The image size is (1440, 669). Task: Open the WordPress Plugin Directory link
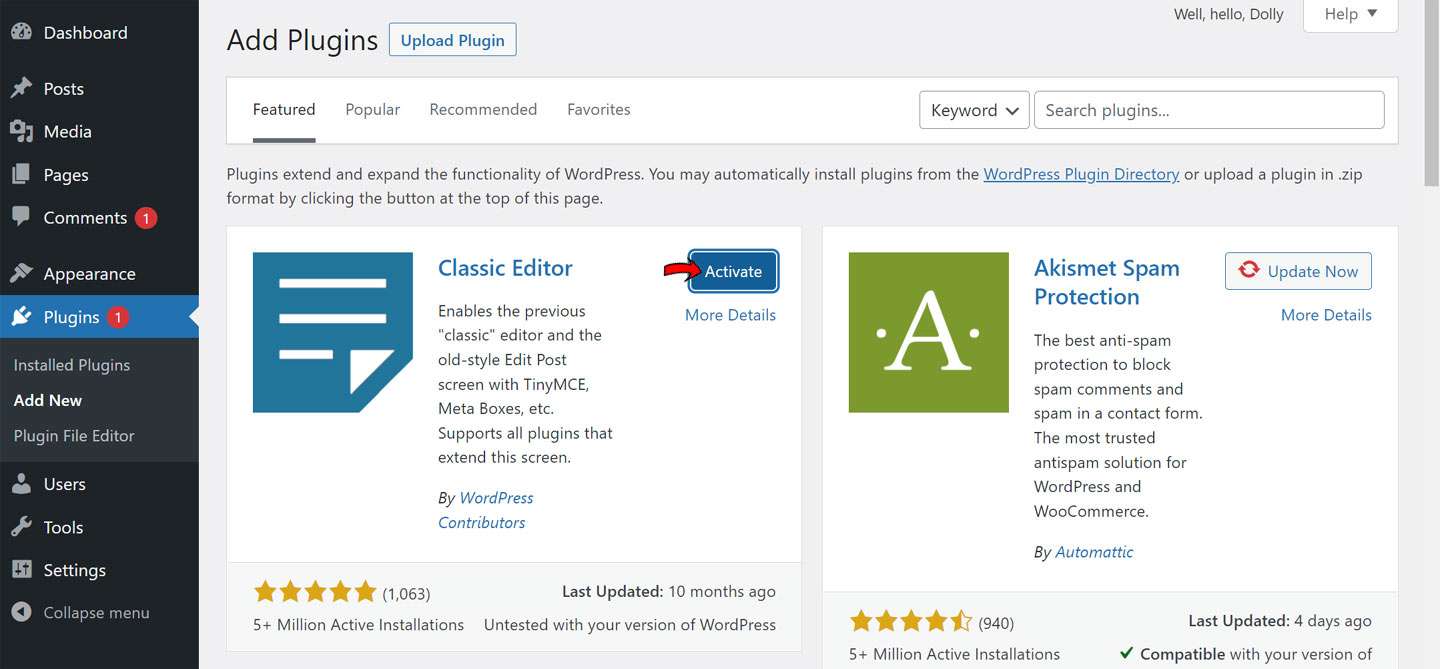(x=1081, y=174)
